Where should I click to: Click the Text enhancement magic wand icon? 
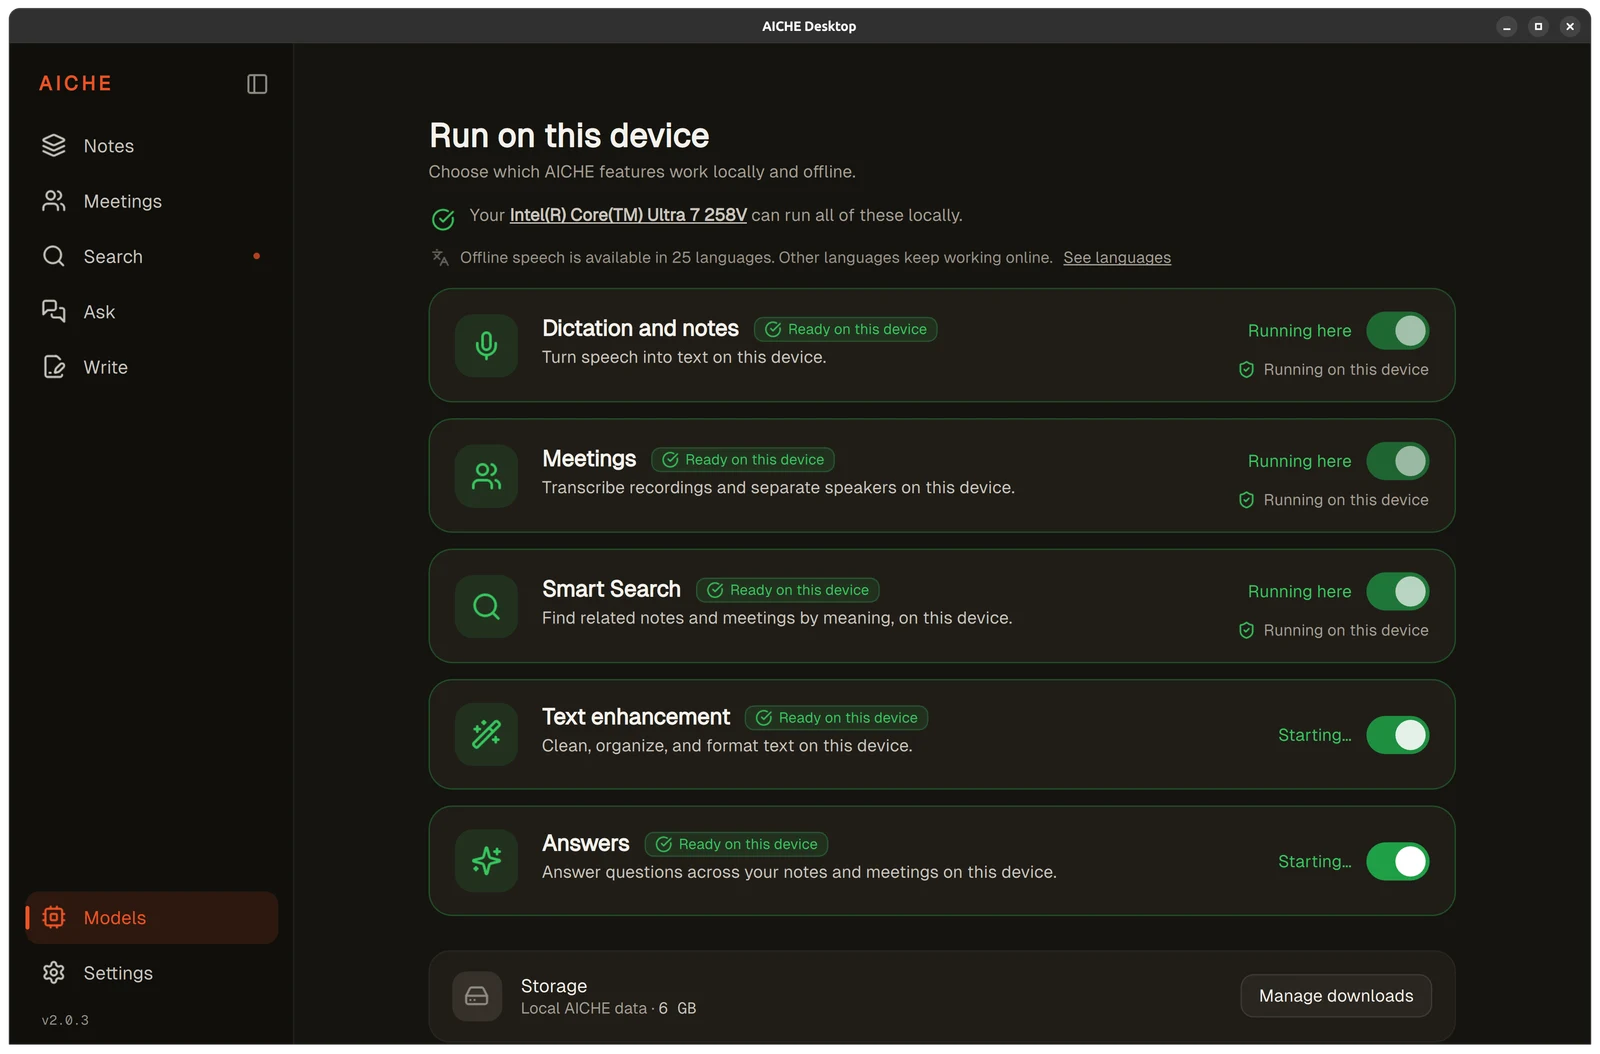click(486, 734)
